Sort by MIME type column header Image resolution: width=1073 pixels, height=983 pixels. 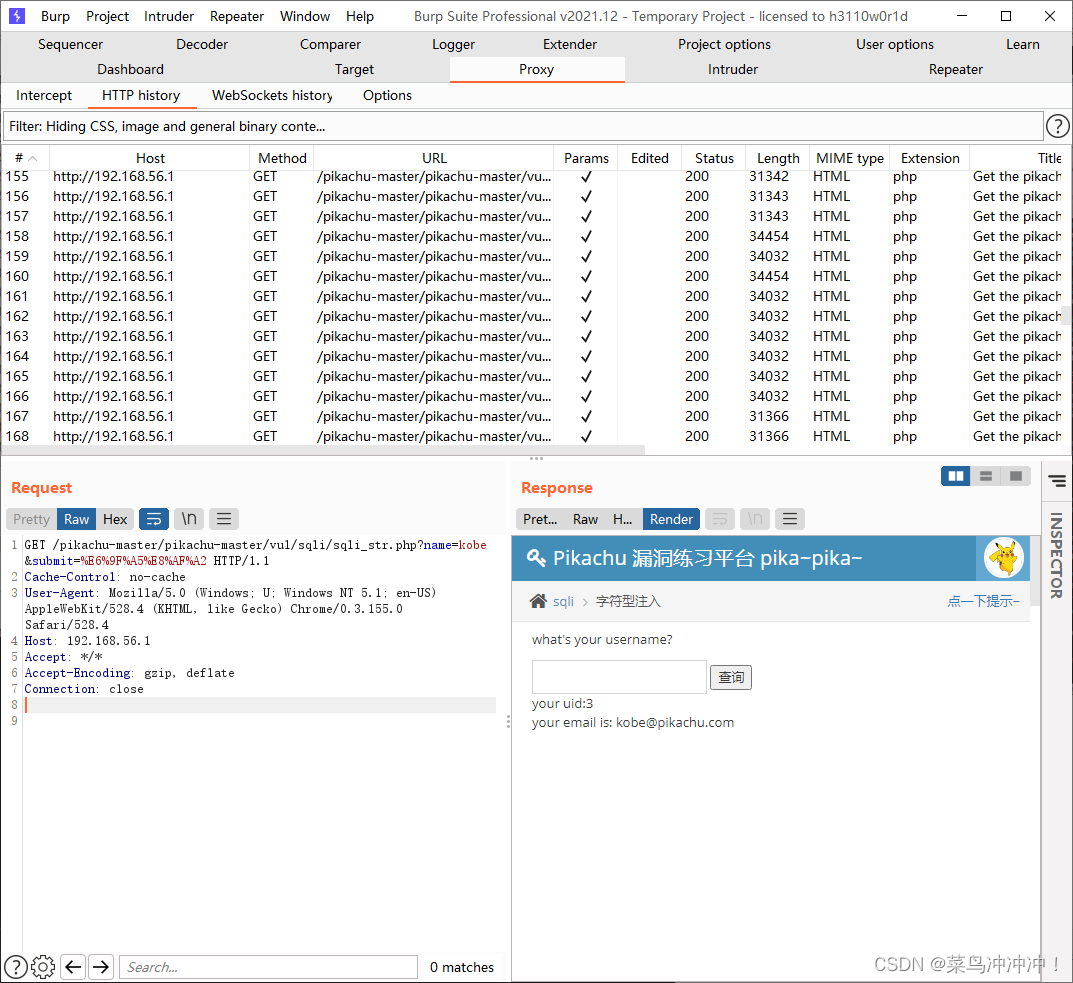coord(850,158)
